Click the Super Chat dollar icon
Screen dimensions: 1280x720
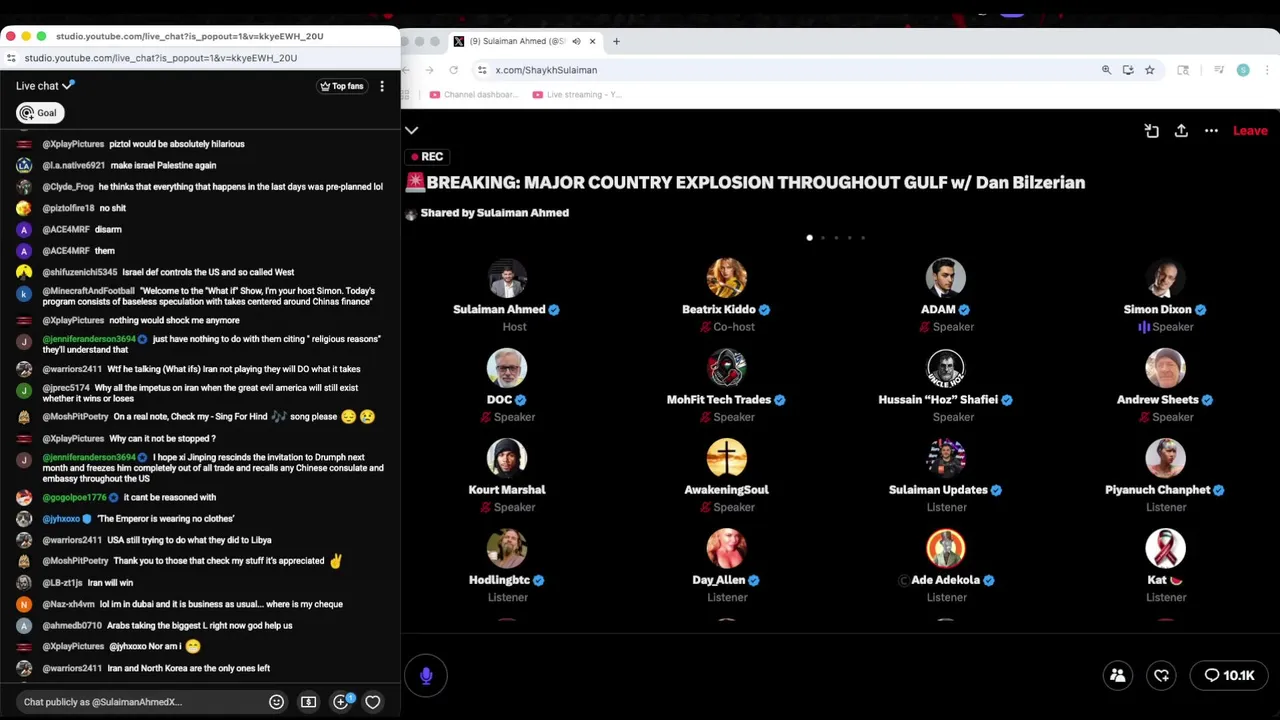(x=308, y=702)
